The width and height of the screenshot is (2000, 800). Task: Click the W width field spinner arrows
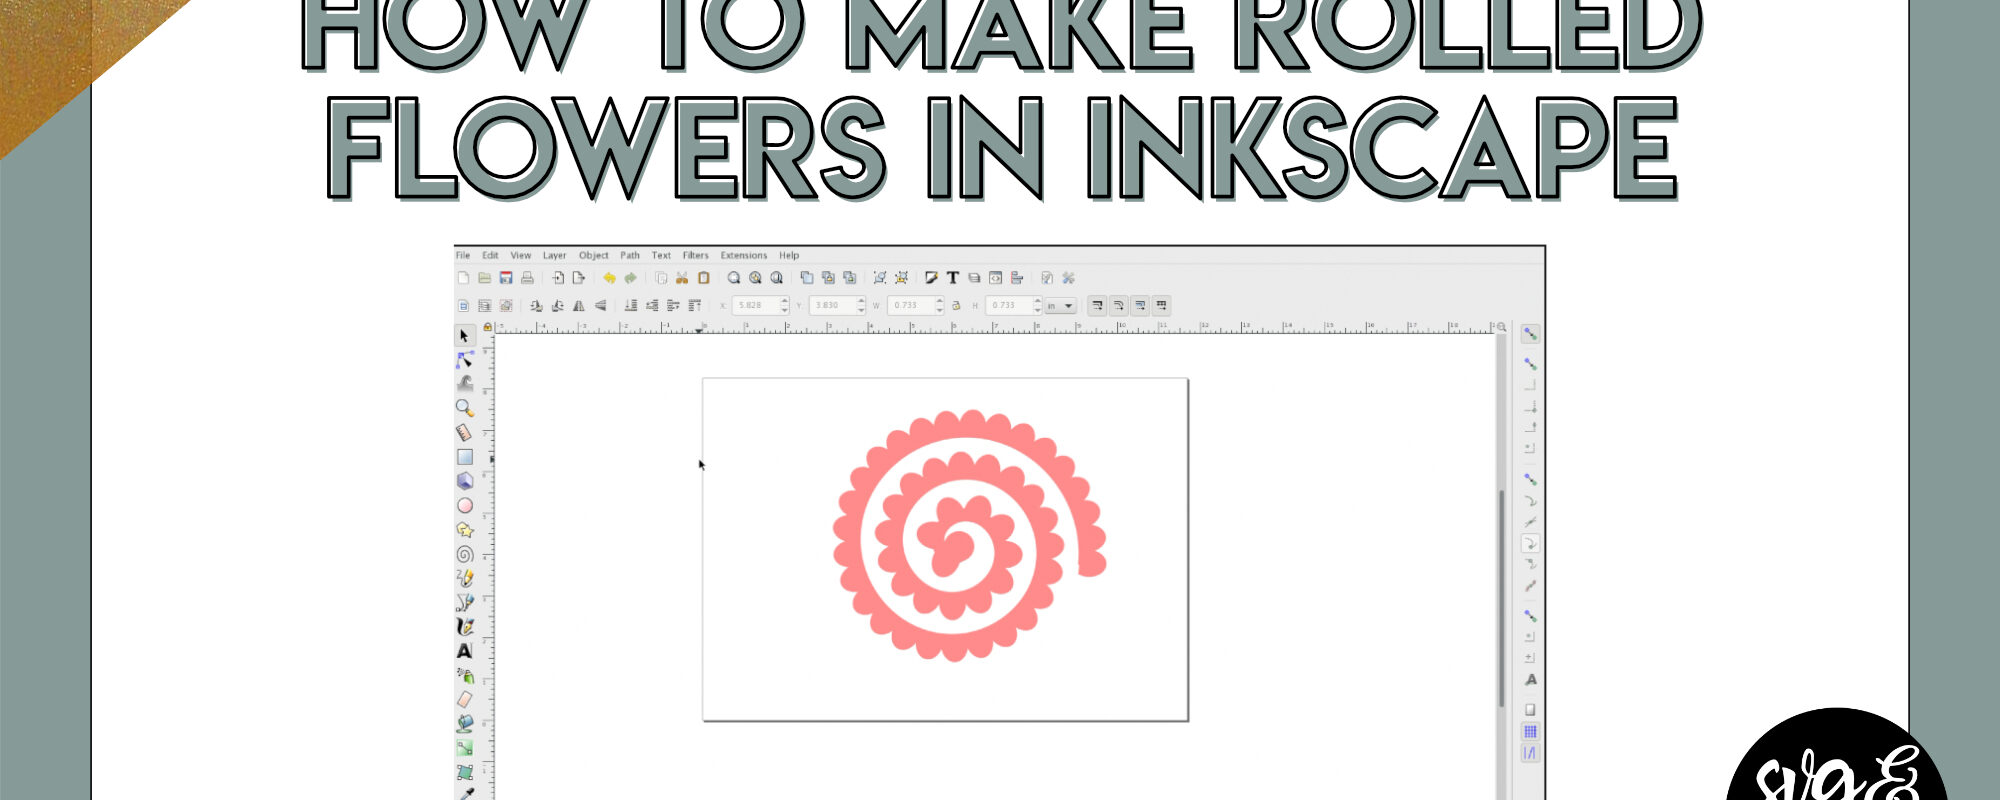939,306
